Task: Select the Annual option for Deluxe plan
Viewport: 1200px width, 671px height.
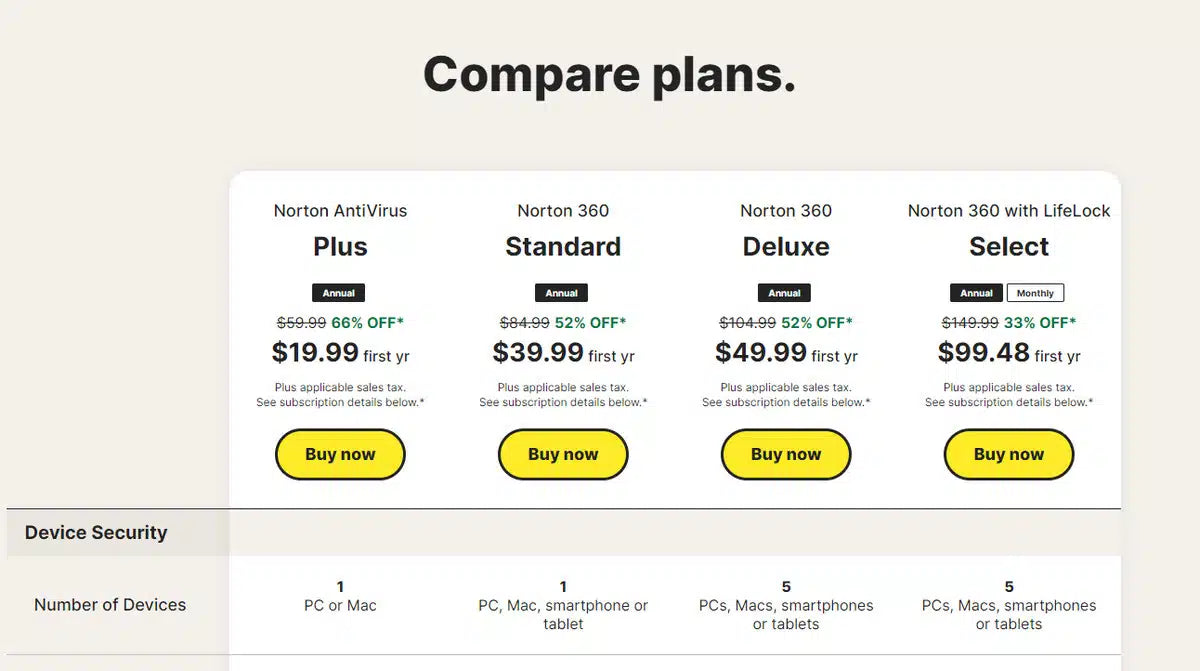Action: point(785,293)
